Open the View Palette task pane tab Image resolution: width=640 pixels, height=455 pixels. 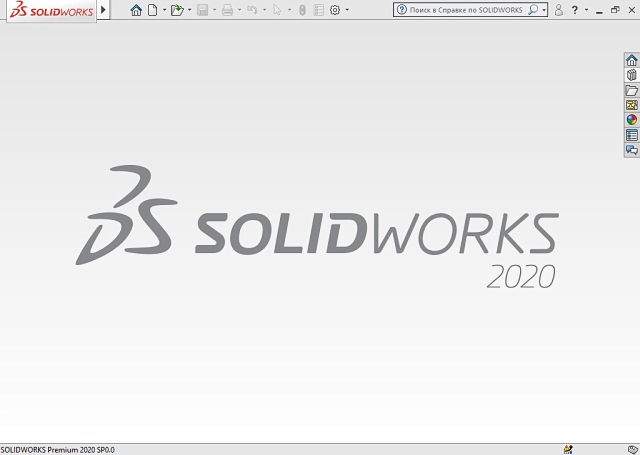pos(631,105)
